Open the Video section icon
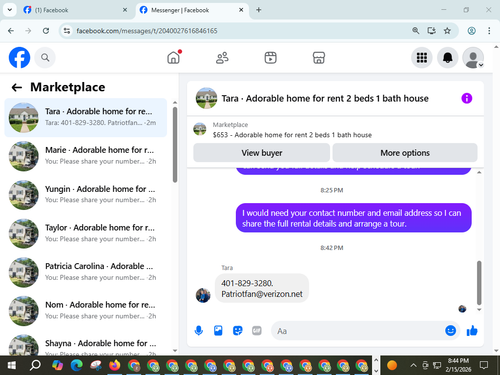Viewport: 500px width, 375px height. pyautogui.click(x=270, y=58)
